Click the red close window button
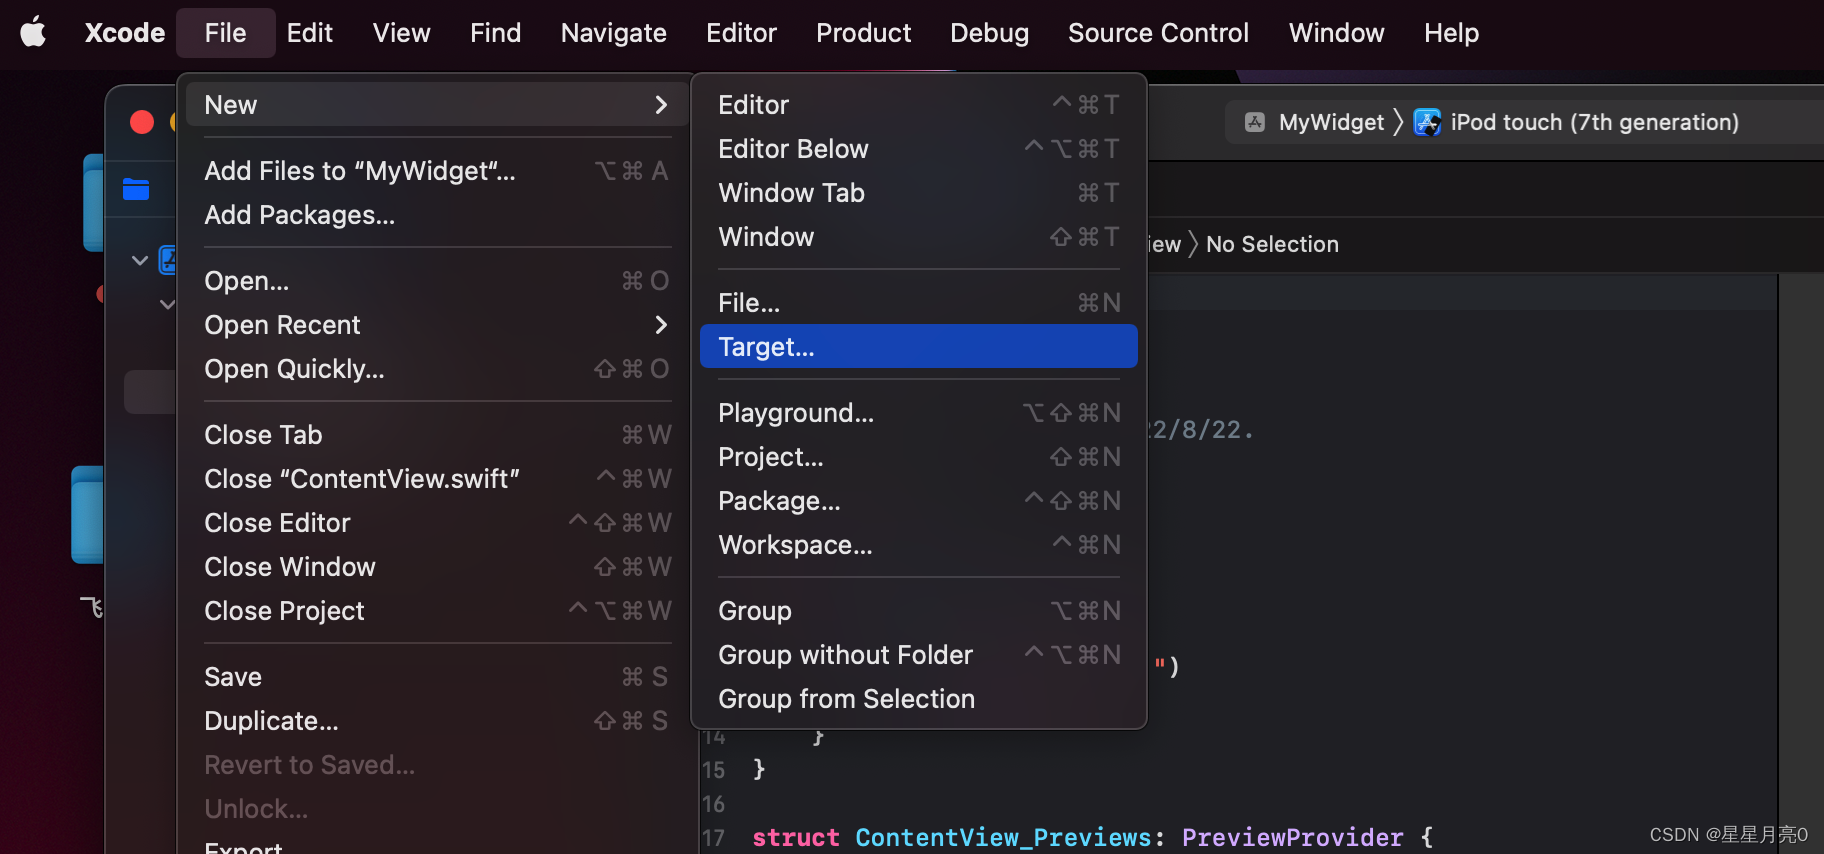 pos(142,122)
